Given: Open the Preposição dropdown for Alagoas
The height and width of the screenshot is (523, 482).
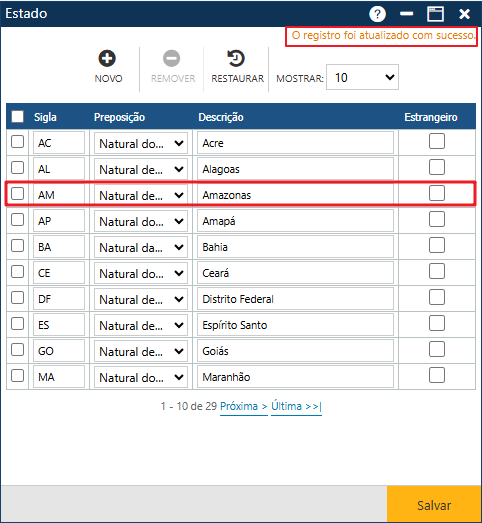Looking at the screenshot, I should [141, 169].
